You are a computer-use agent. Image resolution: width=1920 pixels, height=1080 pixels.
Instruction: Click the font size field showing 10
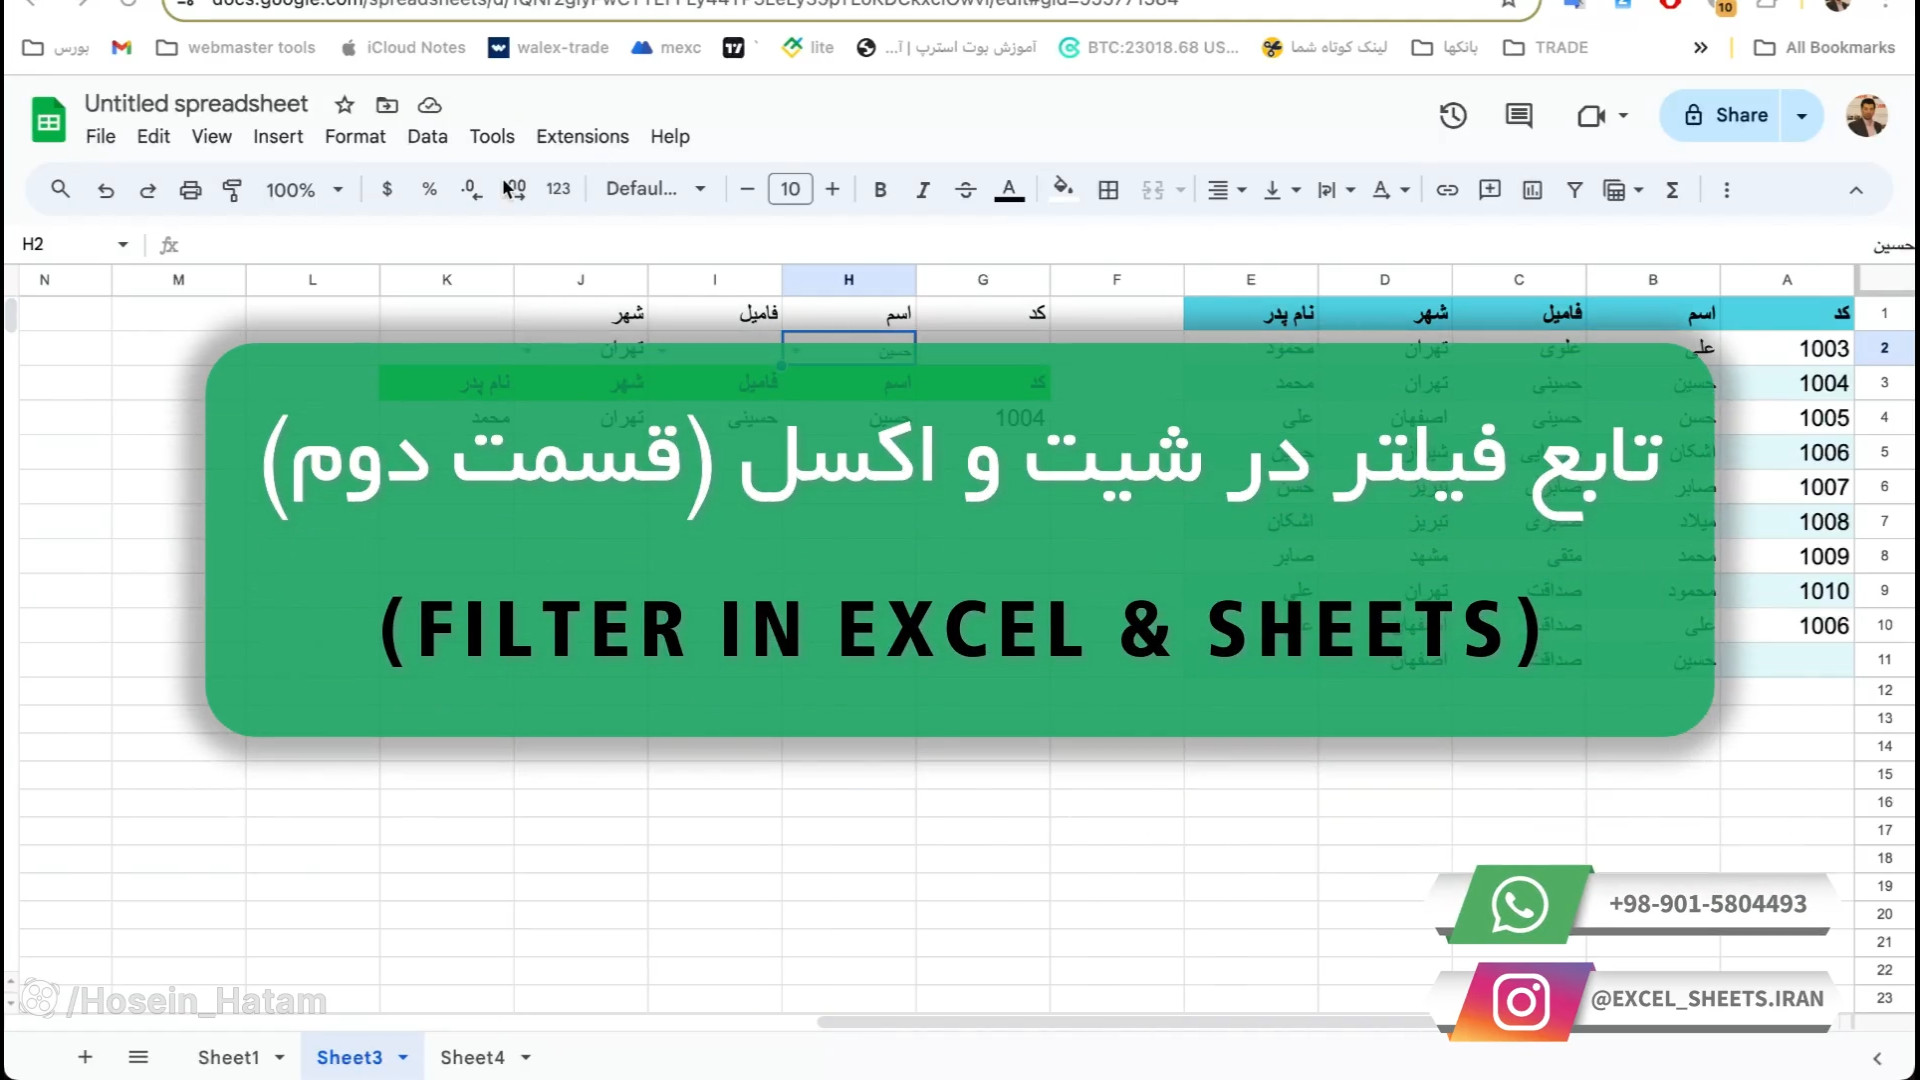[x=790, y=189]
